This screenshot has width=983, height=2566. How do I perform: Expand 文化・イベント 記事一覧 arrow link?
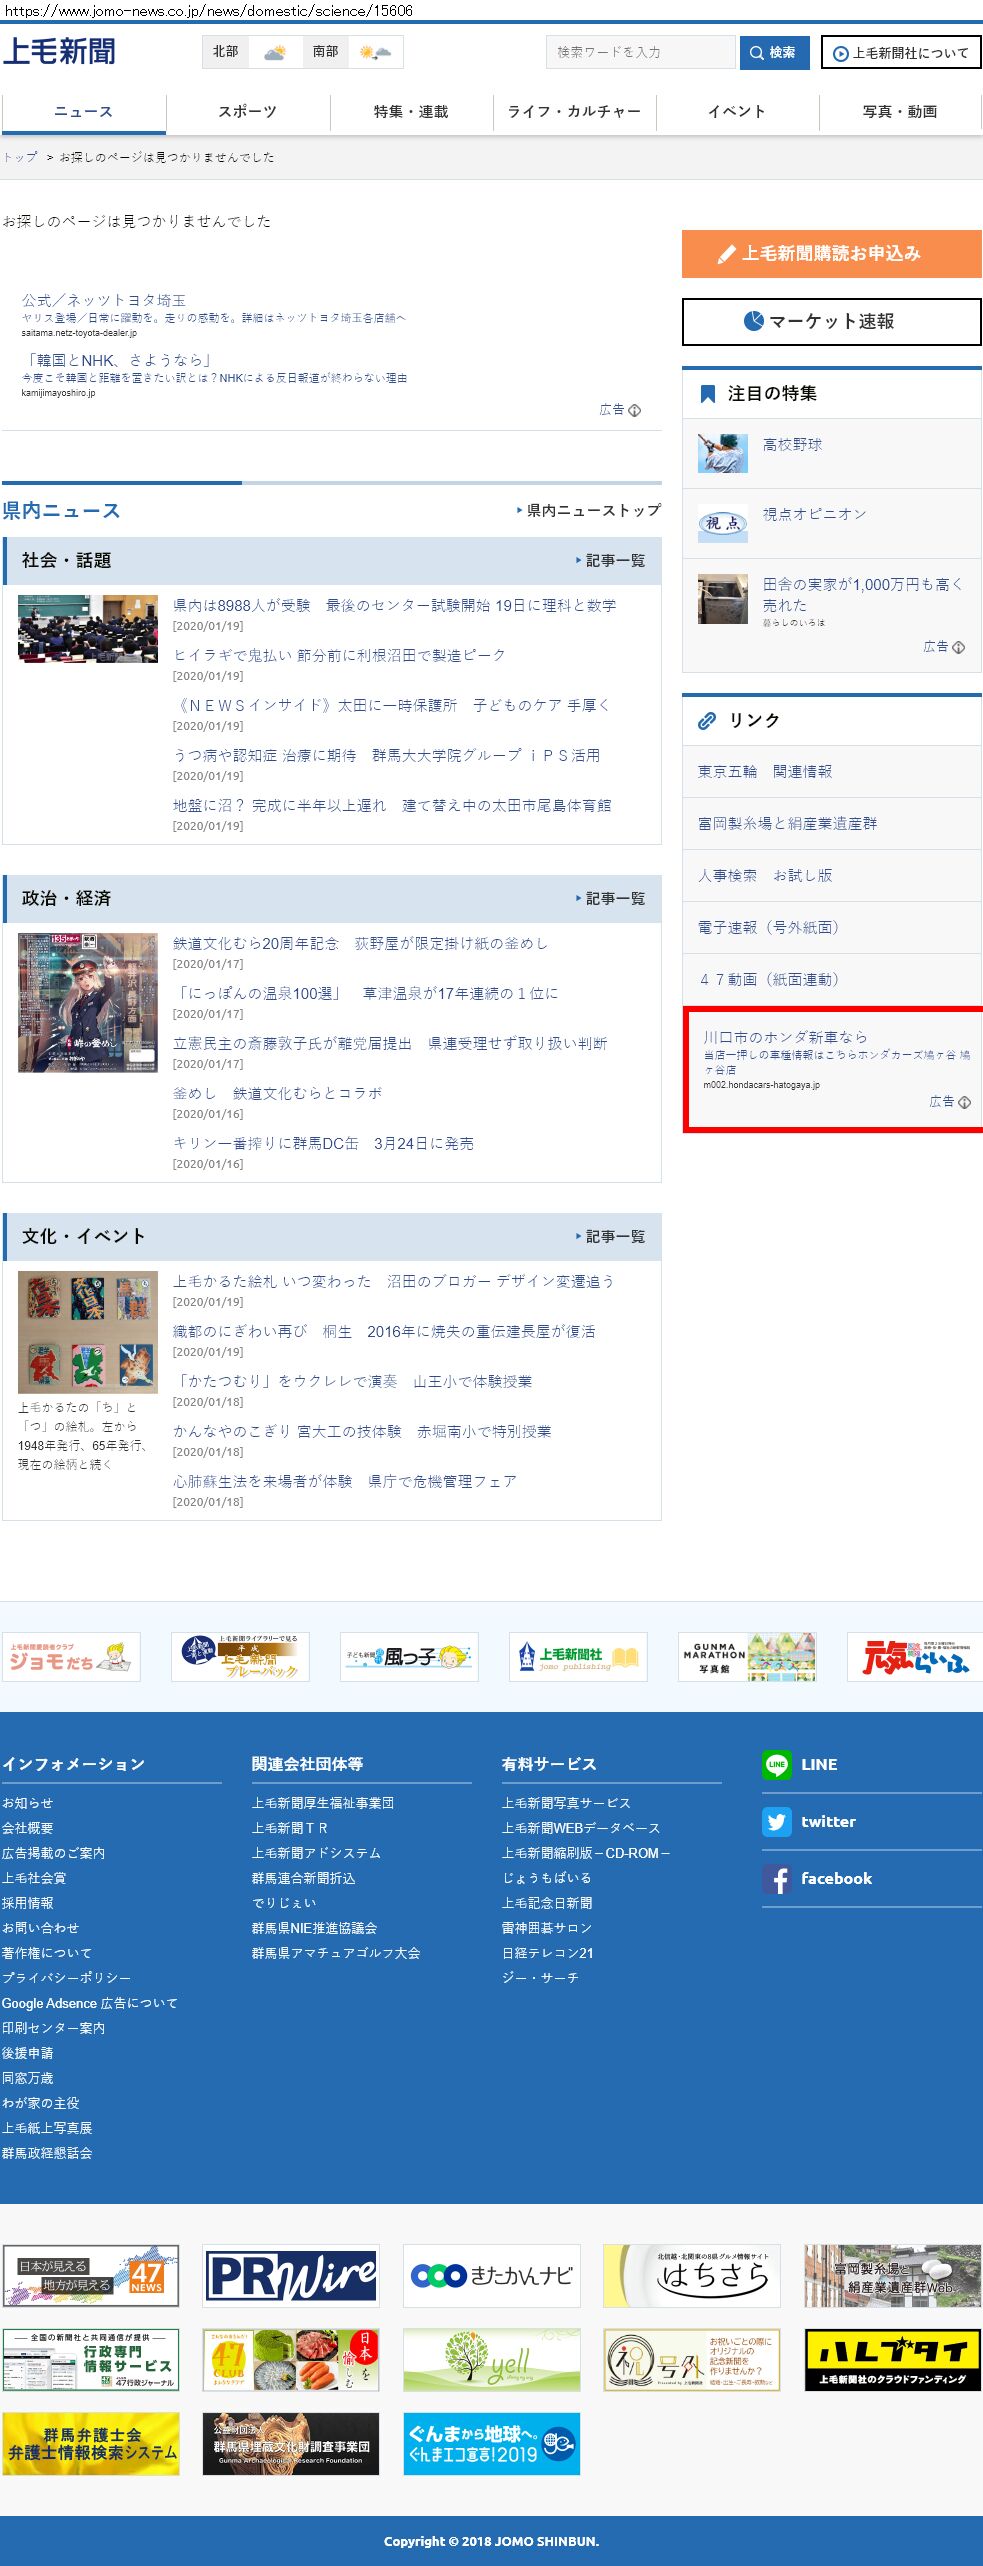tap(611, 1236)
